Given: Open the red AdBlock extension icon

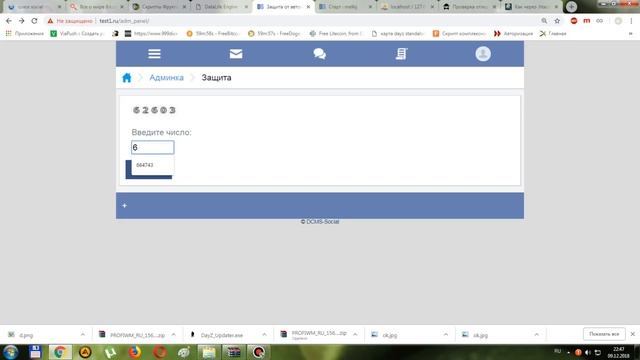Looking at the screenshot, I should 574,21.
